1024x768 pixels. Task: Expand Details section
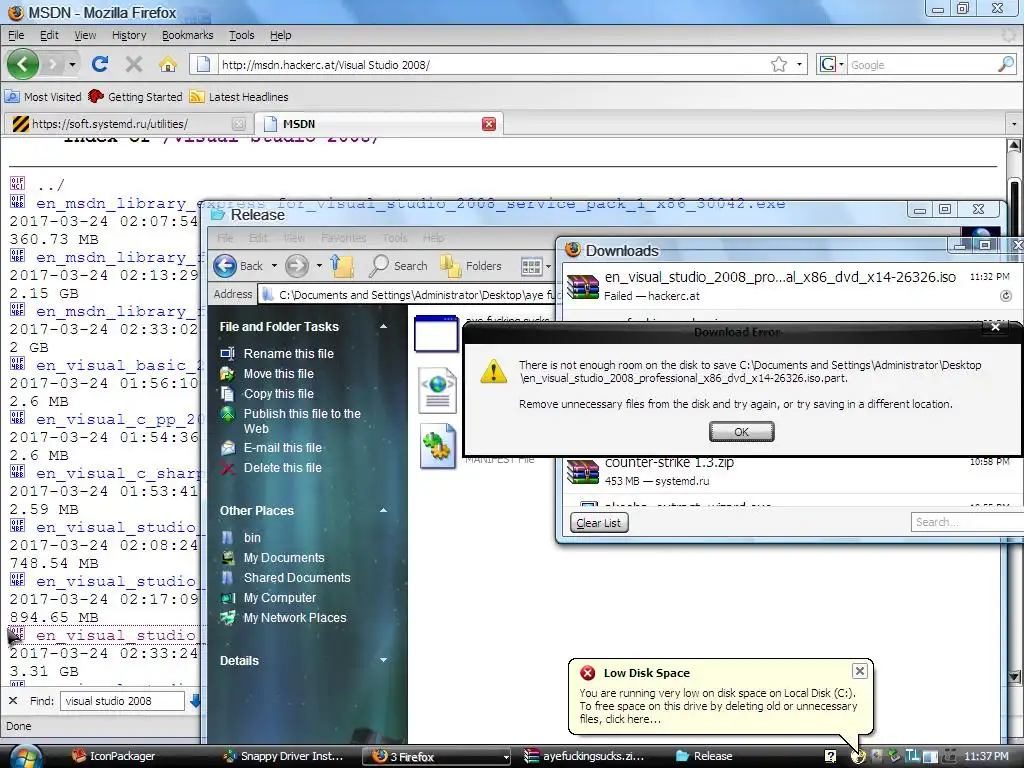tap(383, 660)
